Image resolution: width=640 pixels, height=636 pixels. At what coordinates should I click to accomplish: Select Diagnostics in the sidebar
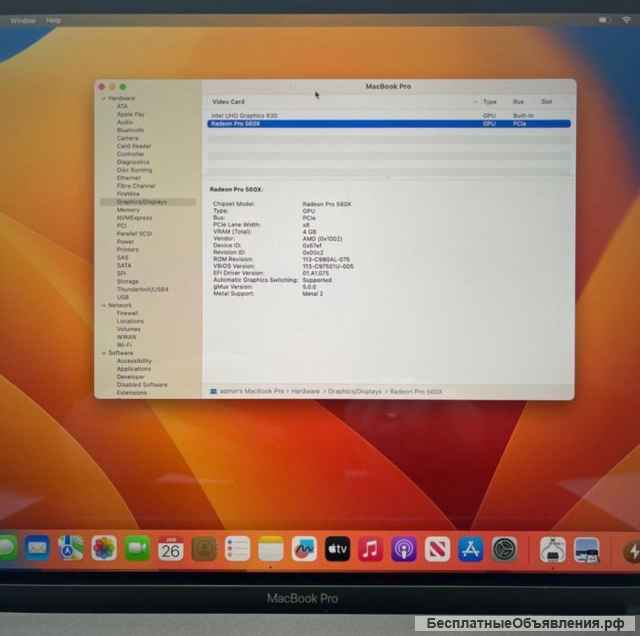(133, 162)
